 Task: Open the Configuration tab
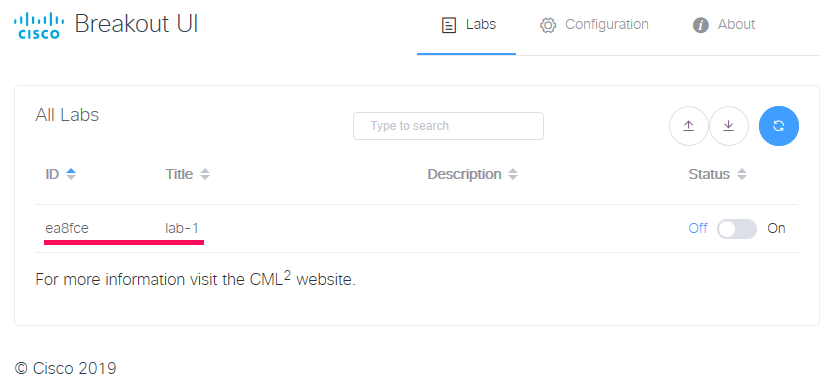click(x=594, y=25)
